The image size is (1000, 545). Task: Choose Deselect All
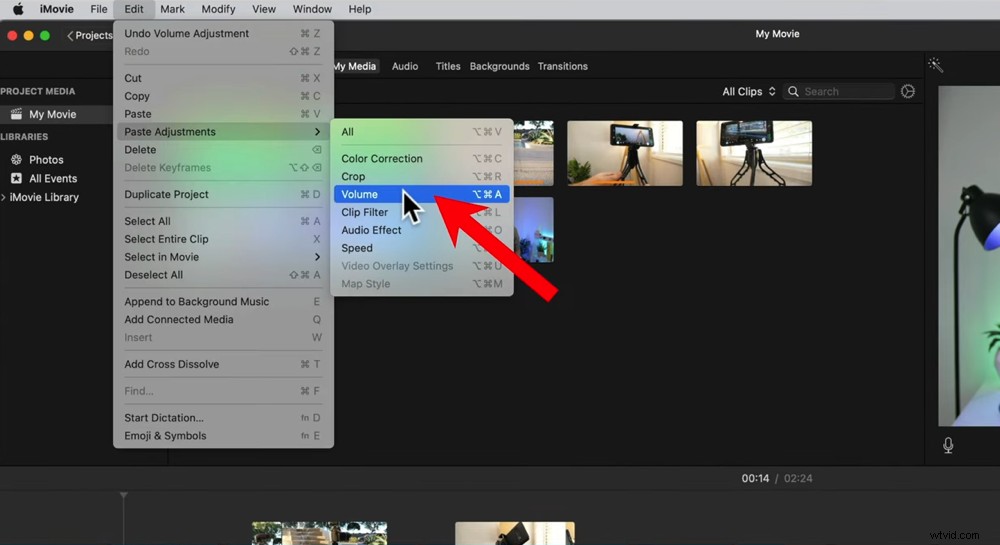(x=223, y=274)
